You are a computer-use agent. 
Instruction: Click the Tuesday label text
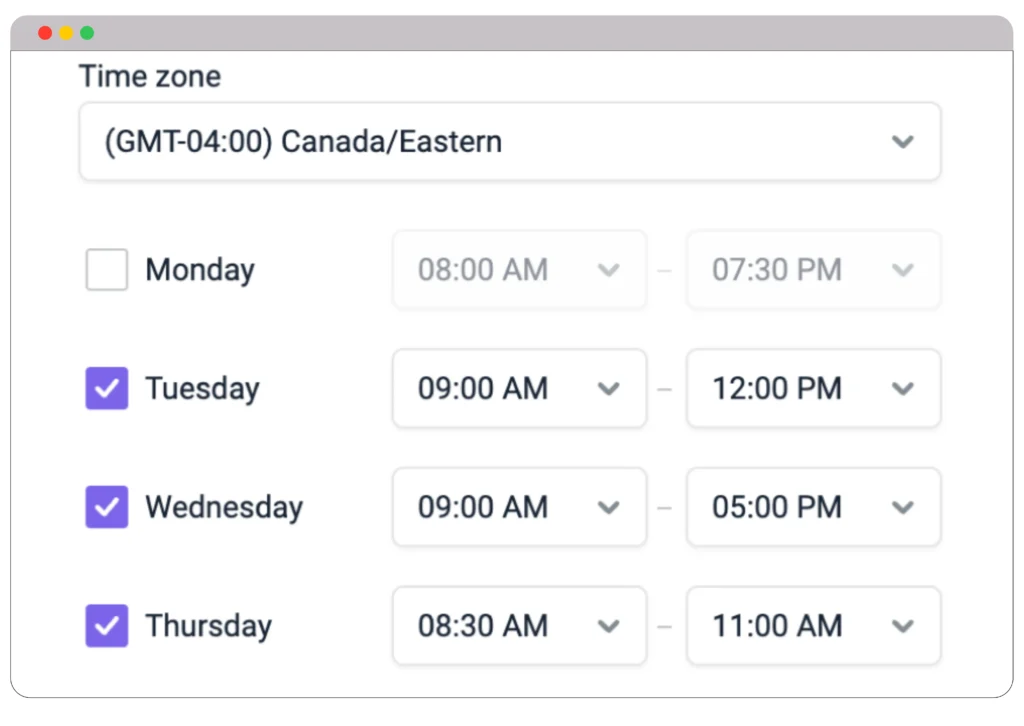[x=202, y=388]
